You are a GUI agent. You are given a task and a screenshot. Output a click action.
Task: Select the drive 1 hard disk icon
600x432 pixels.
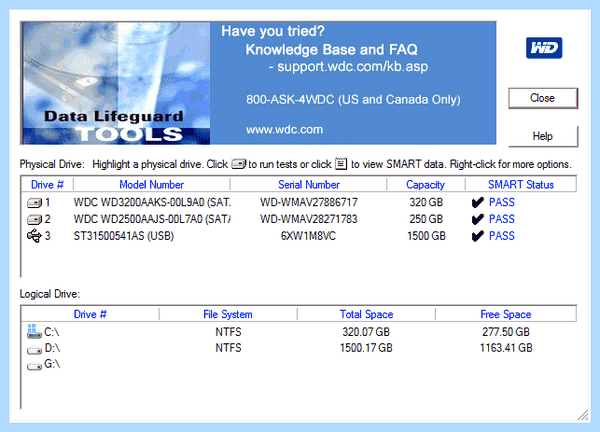point(34,202)
